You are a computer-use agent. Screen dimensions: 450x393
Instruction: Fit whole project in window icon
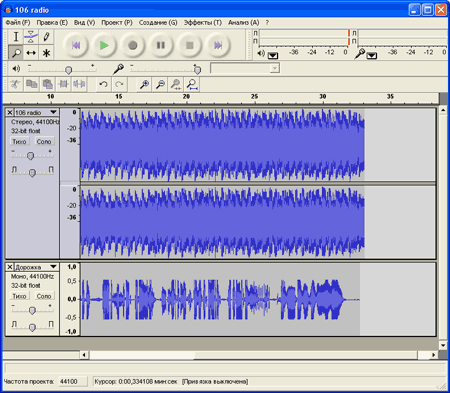(192, 84)
